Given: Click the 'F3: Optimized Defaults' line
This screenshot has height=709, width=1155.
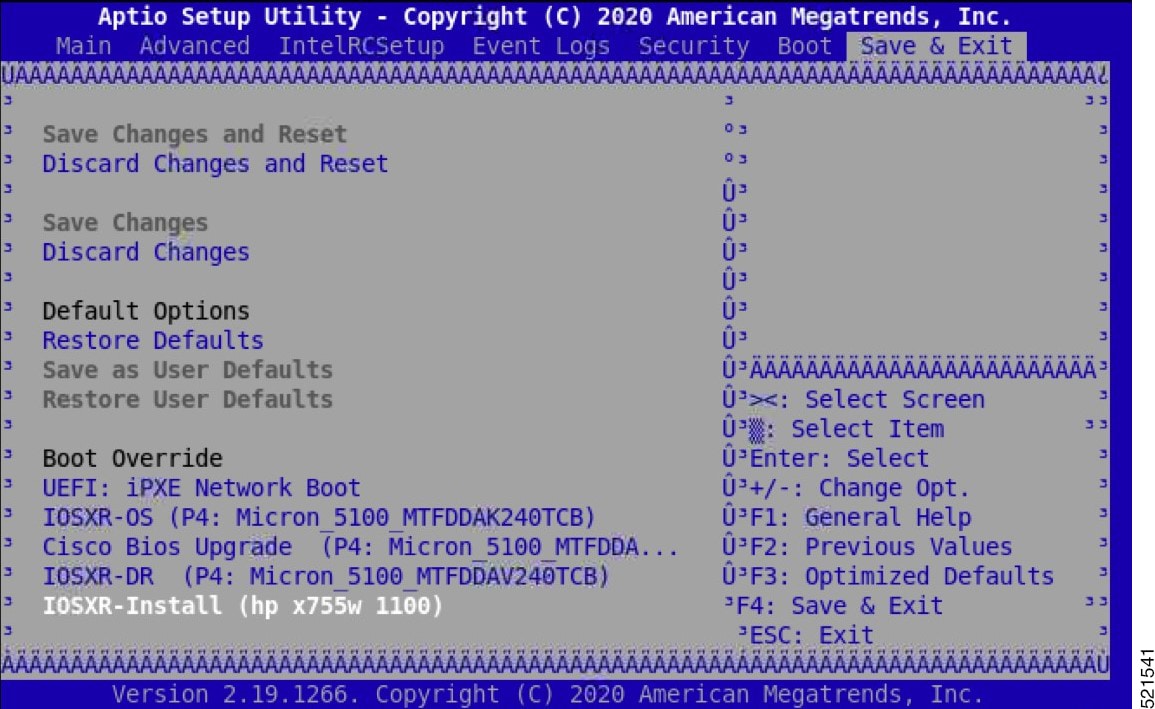Looking at the screenshot, I should click(902, 576).
